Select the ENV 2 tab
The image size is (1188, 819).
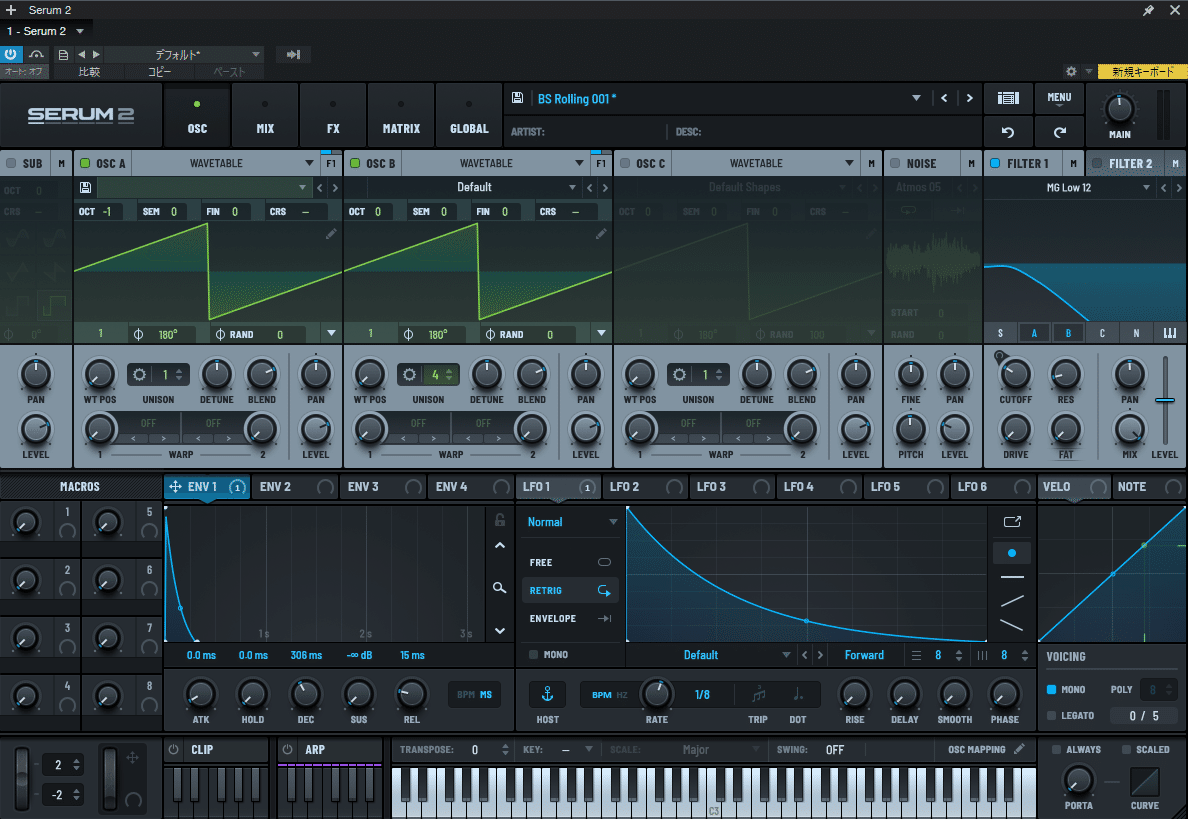(x=295, y=486)
